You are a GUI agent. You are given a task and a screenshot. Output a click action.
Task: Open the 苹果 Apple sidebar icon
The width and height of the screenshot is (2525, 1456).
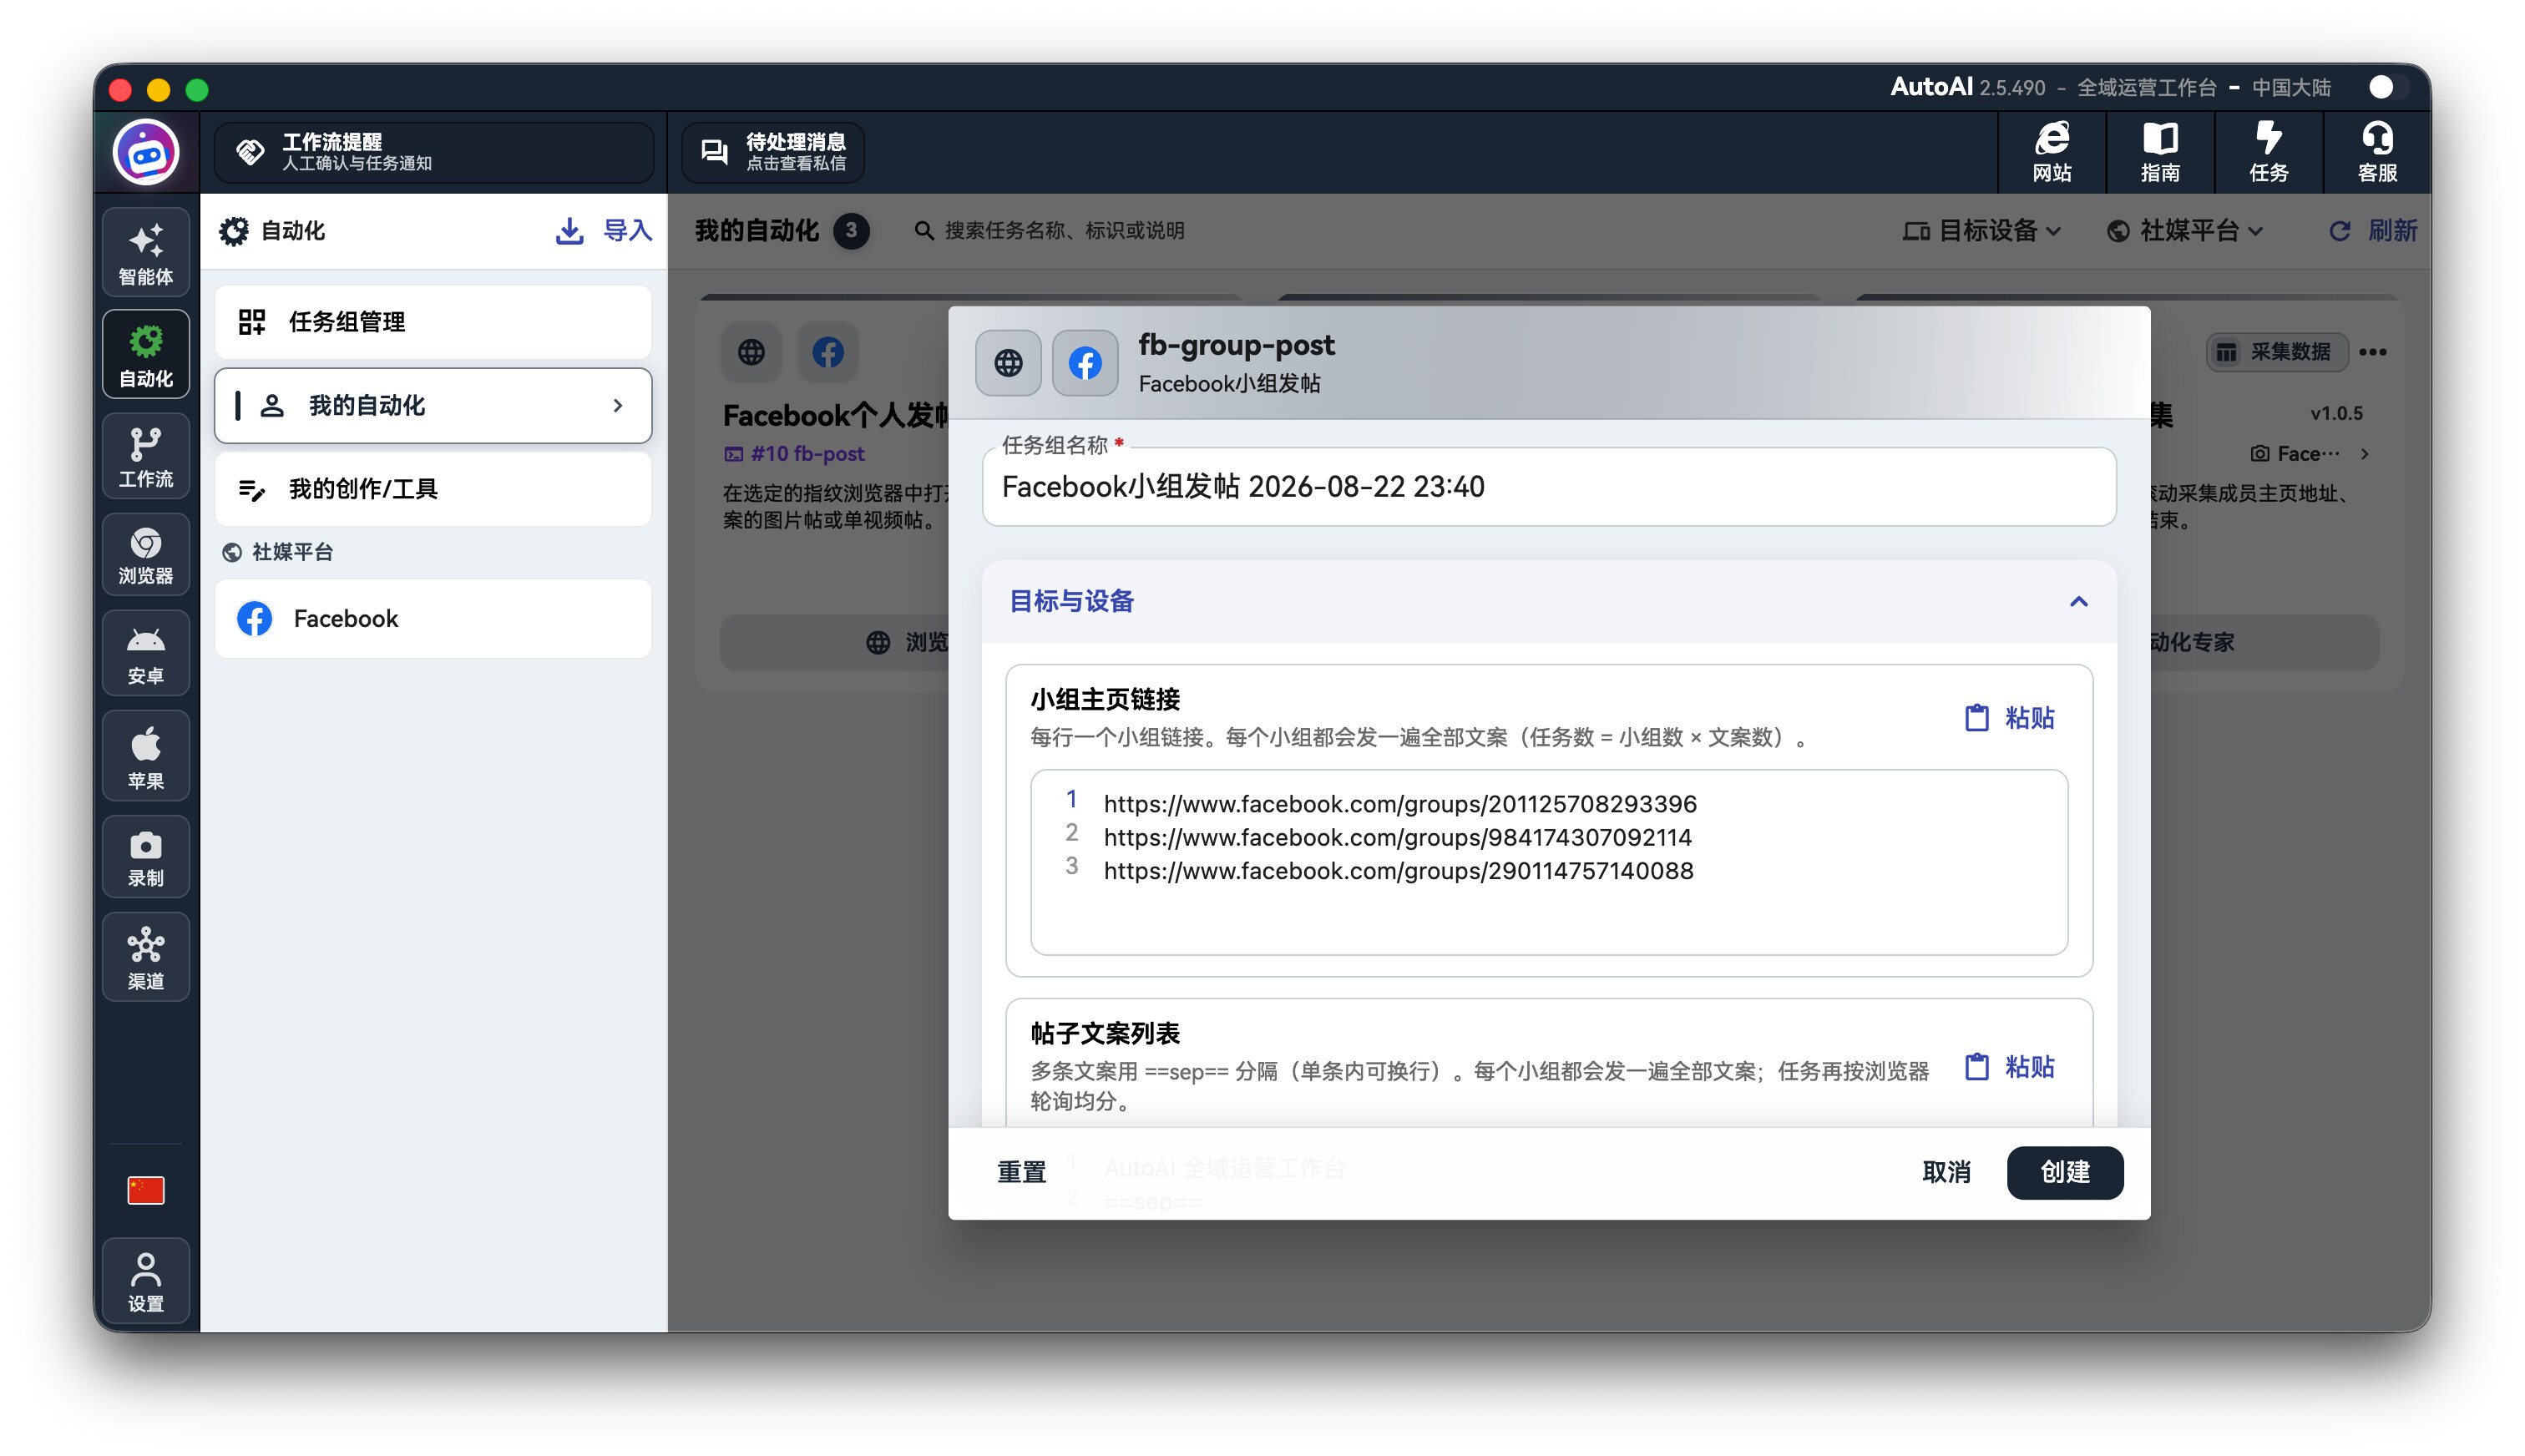point(146,756)
